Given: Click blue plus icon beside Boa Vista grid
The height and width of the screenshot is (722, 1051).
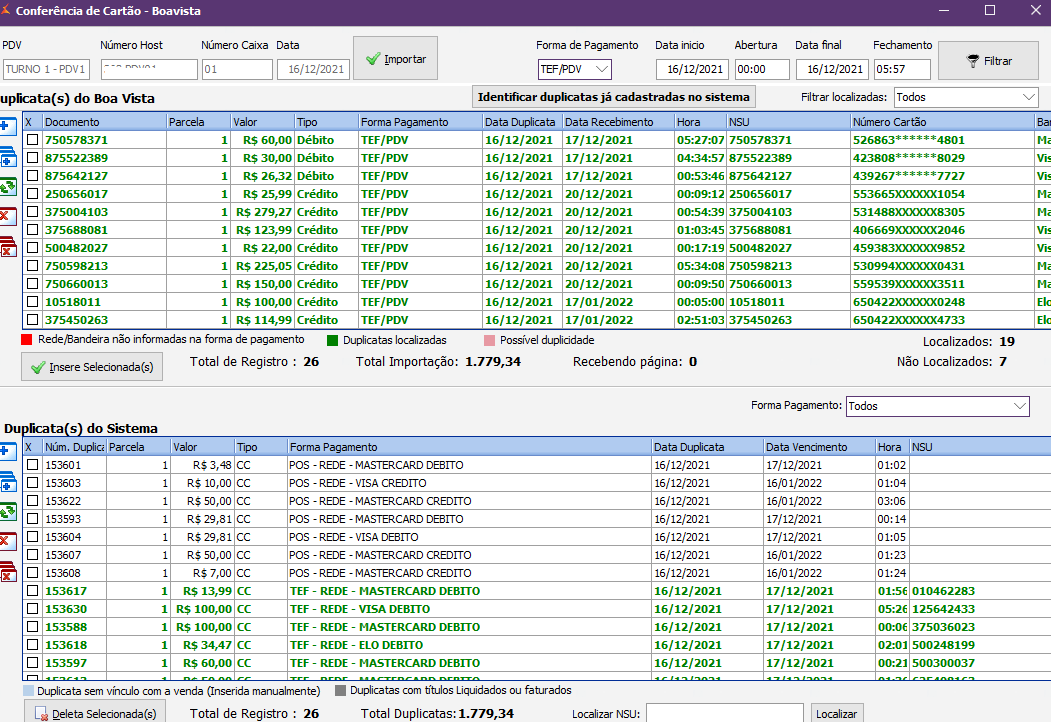Looking at the screenshot, I should [7, 126].
